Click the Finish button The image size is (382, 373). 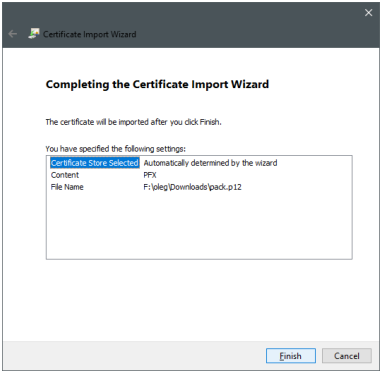(291, 356)
